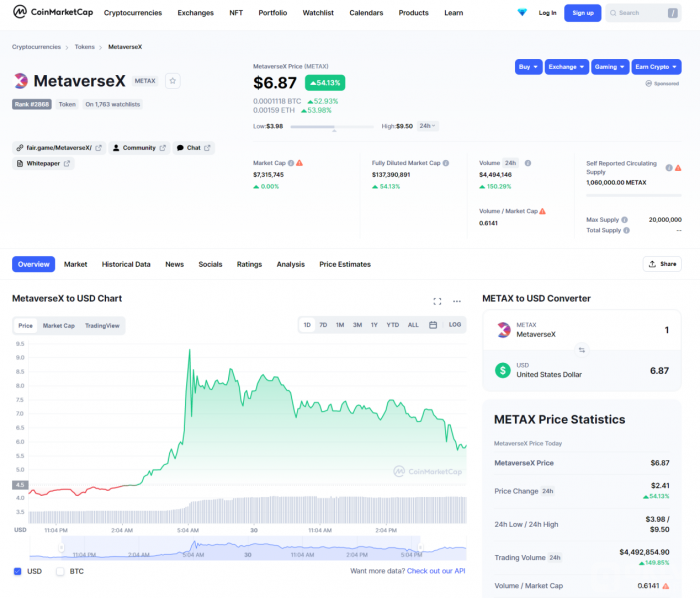
Task: Toggle LOG scale on chart
Action: 455,325
